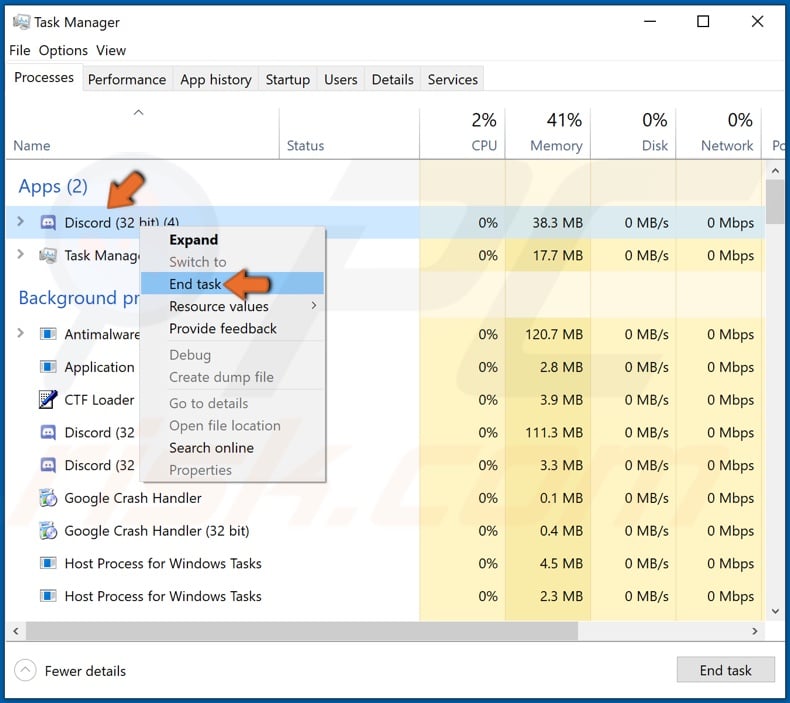790x703 pixels.
Task: Click Host Process icon in 4.5 MB row
Action: click(x=48, y=563)
